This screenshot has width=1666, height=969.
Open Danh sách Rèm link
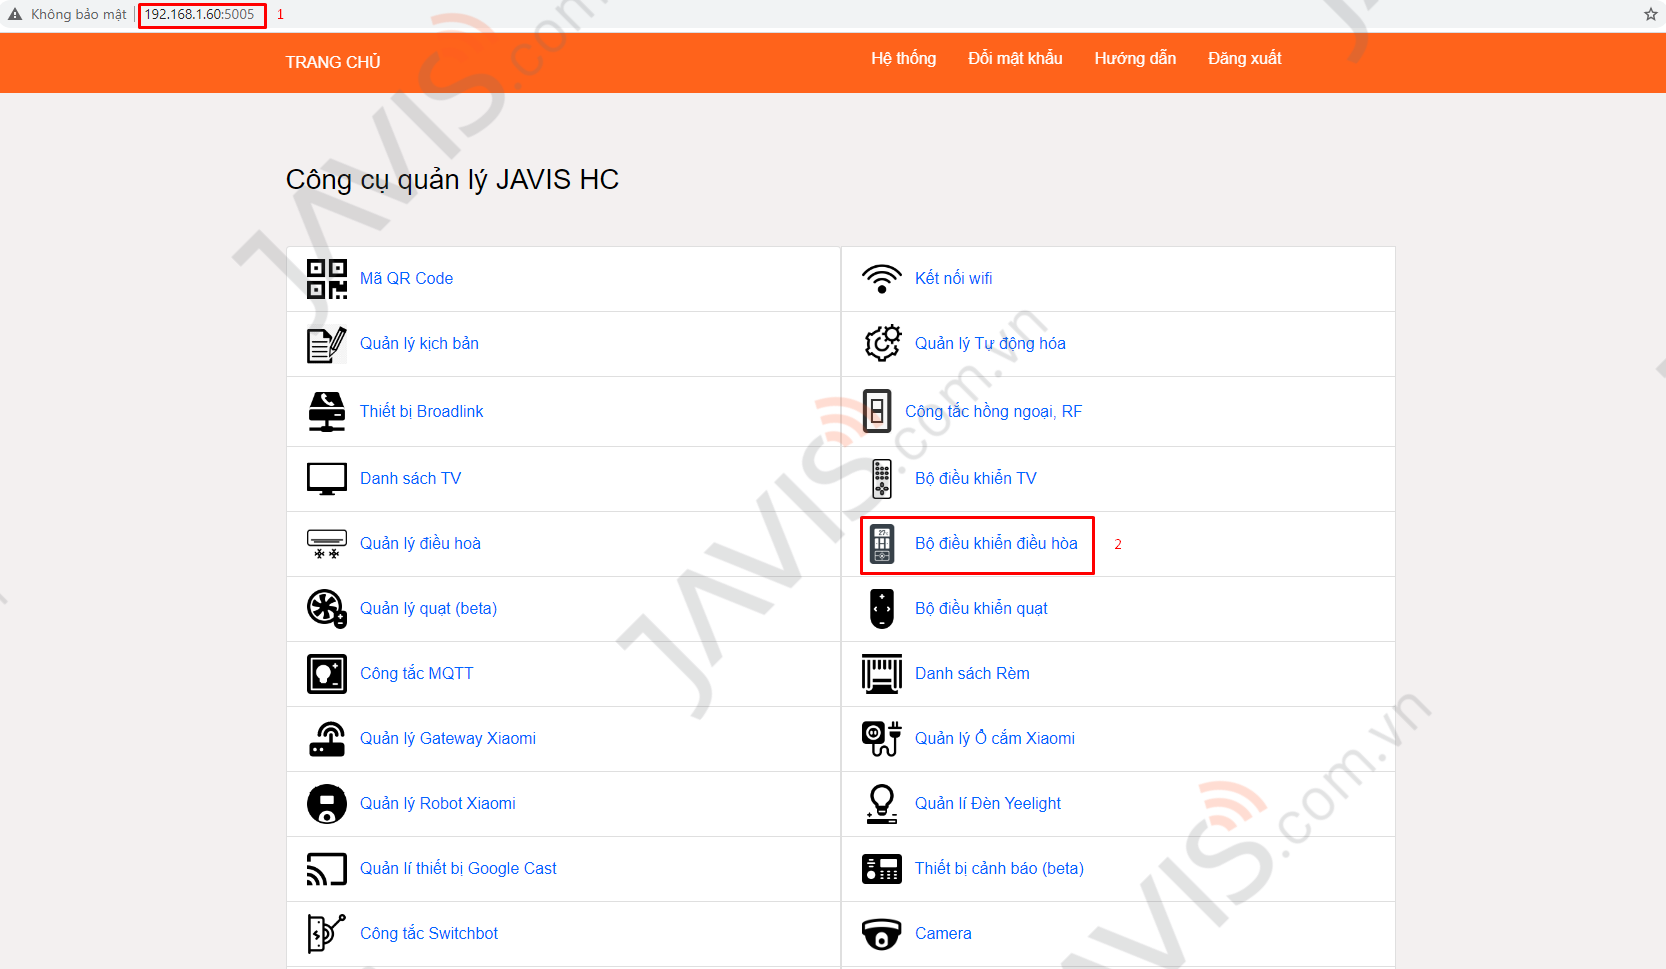(x=972, y=674)
